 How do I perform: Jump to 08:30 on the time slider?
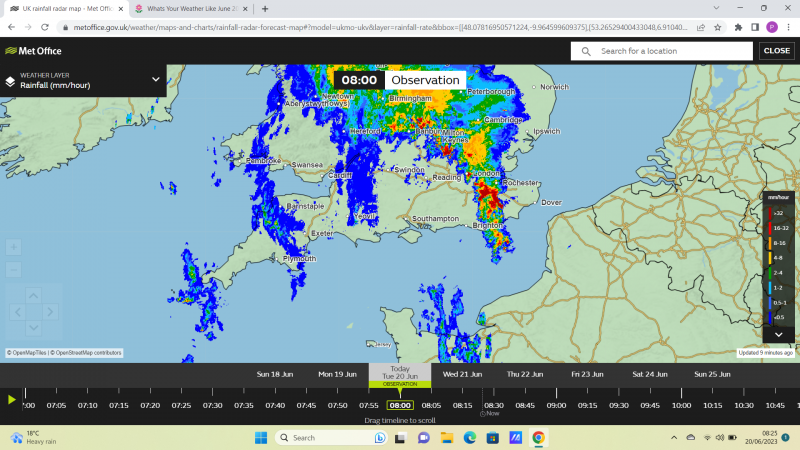pyautogui.click(x=493, y=405)
